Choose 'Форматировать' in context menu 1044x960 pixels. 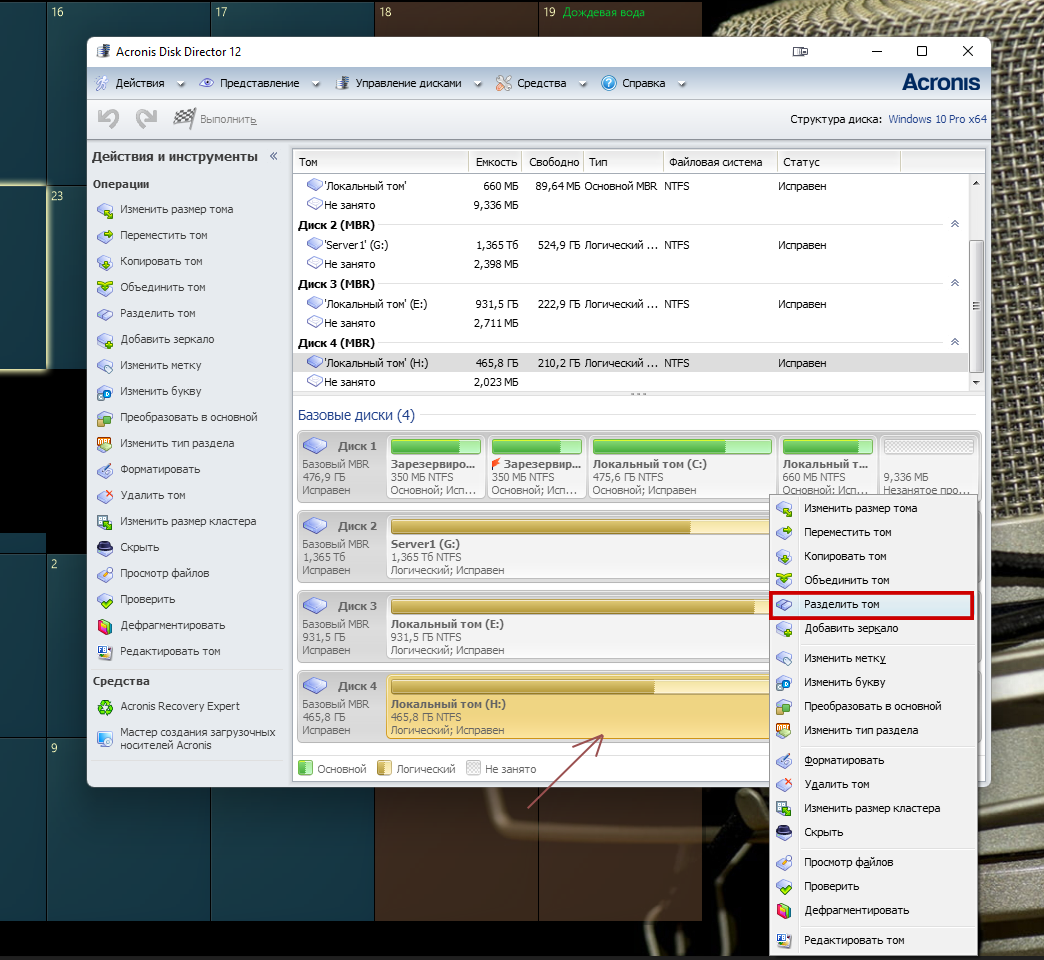click(x=872, y=760)
